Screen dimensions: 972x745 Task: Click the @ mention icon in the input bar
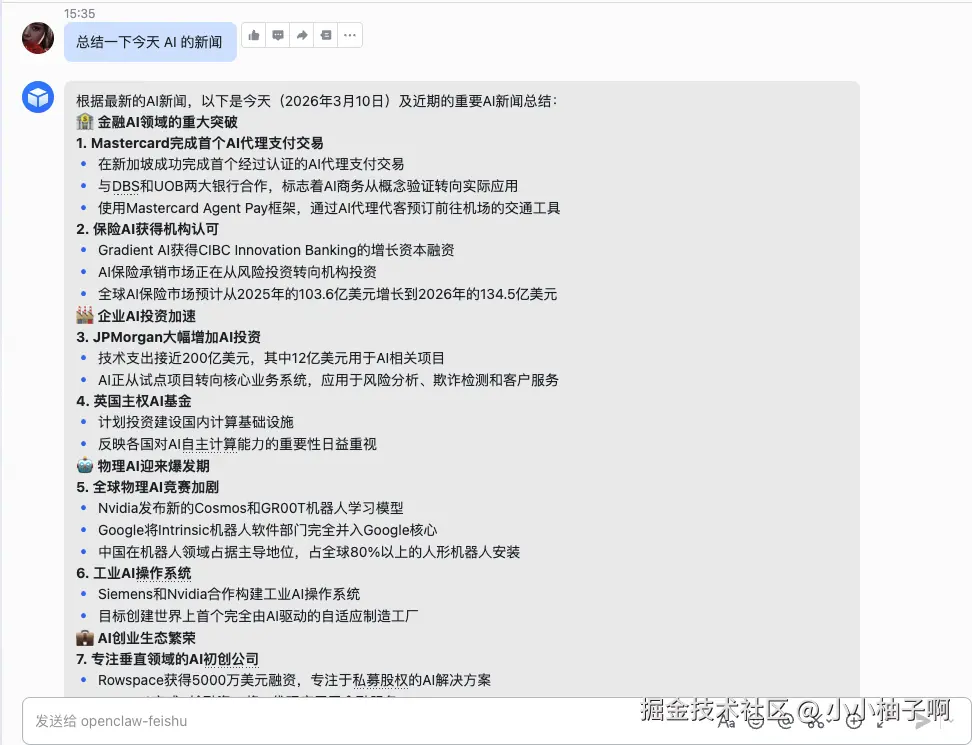(786, 720)
